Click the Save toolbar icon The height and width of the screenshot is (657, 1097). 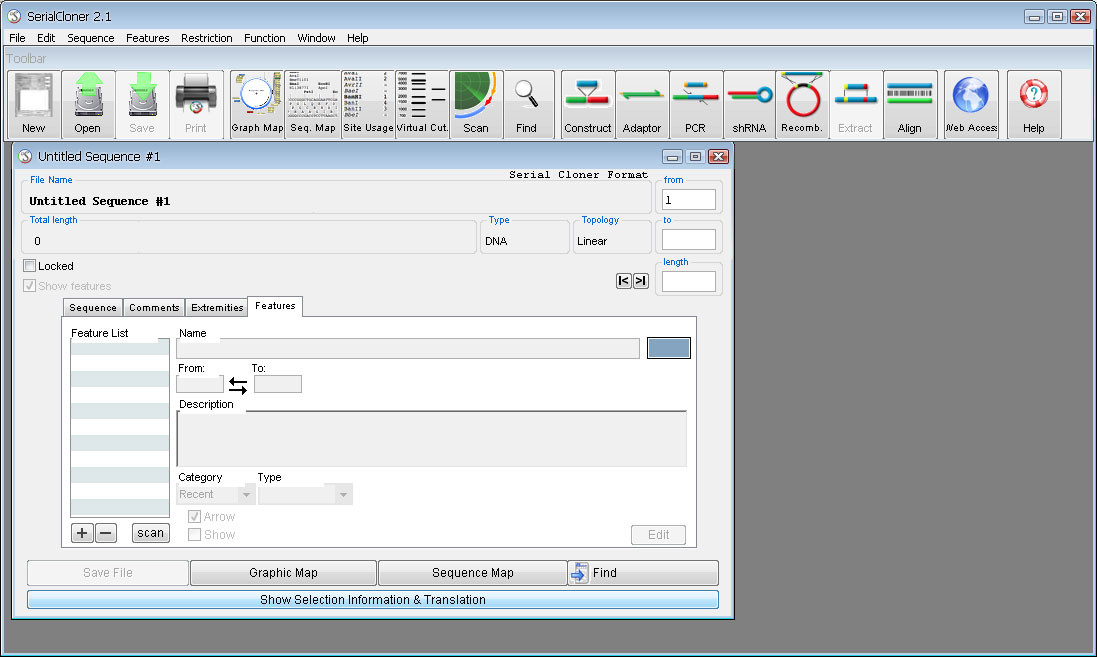(142, 104)
